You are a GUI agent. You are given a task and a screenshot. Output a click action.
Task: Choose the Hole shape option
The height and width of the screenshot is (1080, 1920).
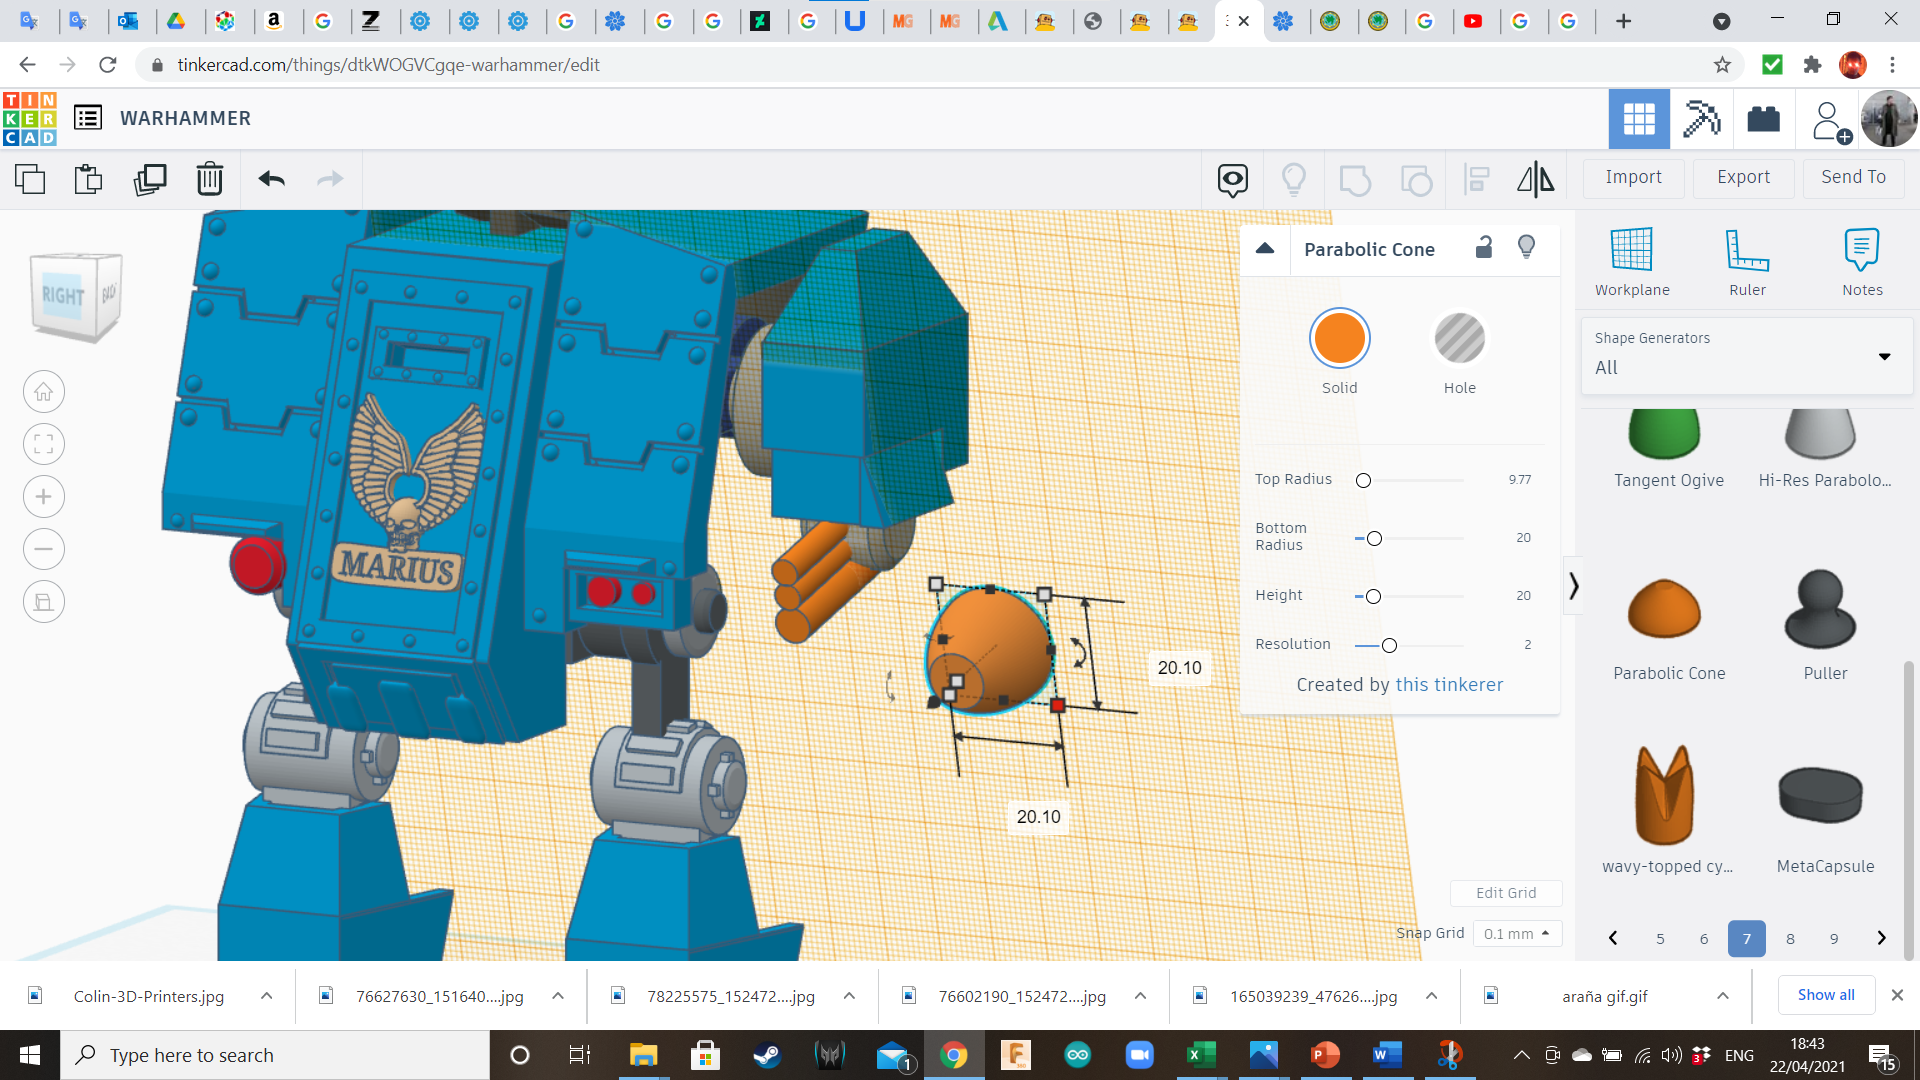tap(1459, 339)
